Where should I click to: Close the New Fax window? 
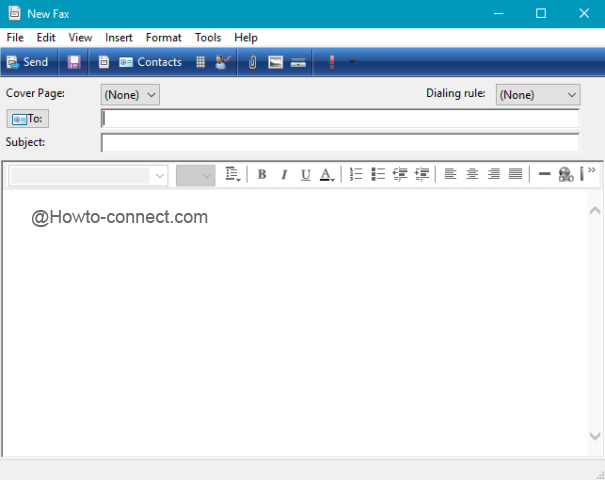[584, 14]
